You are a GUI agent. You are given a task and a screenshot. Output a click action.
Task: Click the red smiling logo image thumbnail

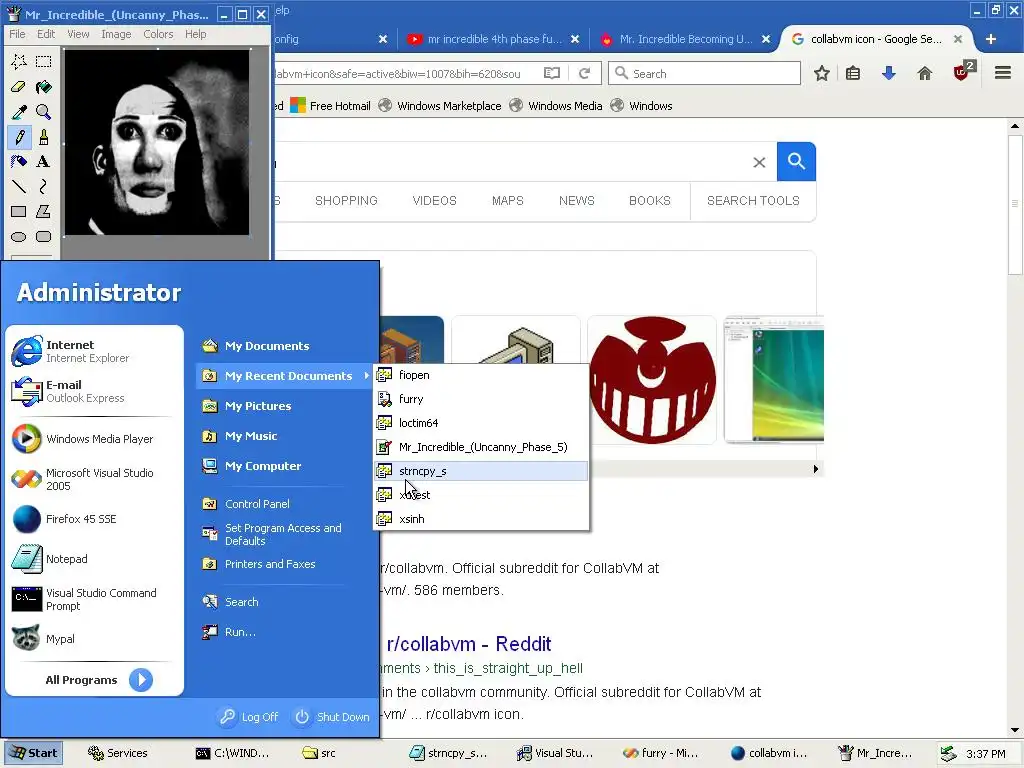tap(652, 379)
